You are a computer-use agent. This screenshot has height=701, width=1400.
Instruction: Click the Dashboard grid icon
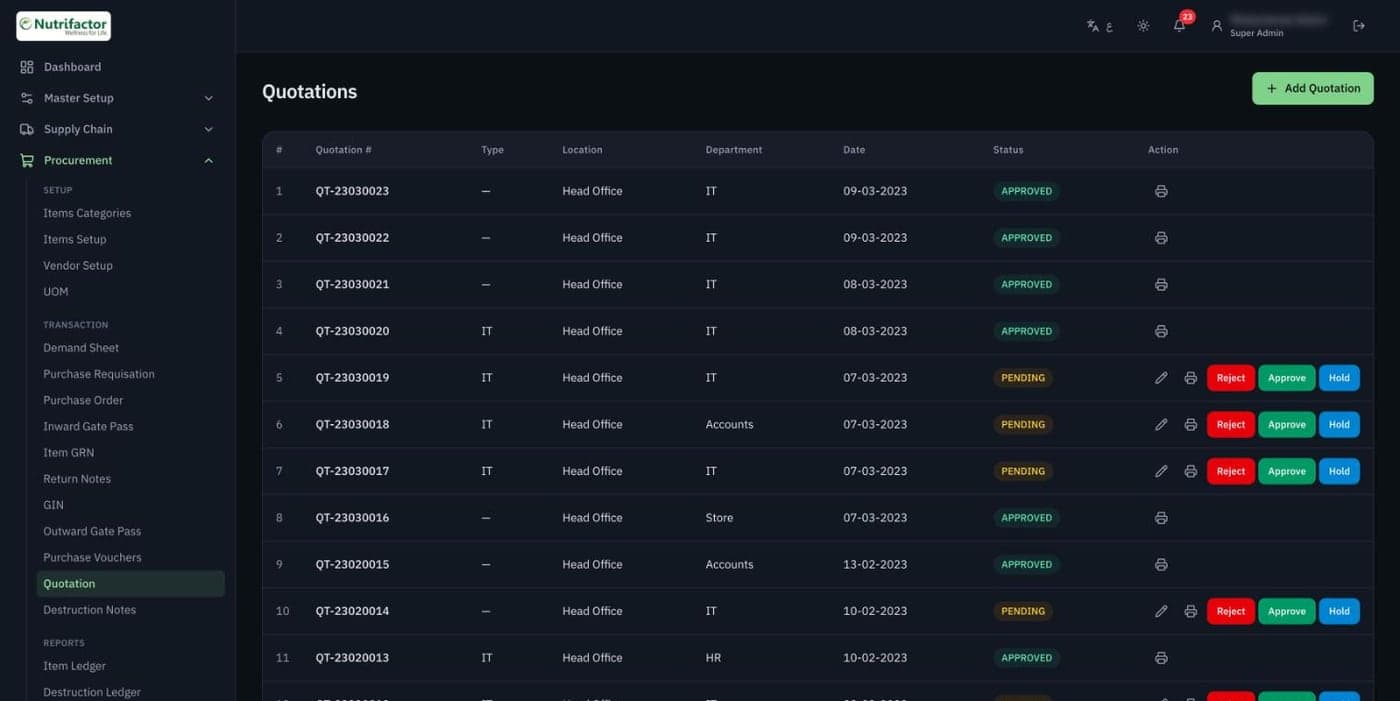[27, 67]
